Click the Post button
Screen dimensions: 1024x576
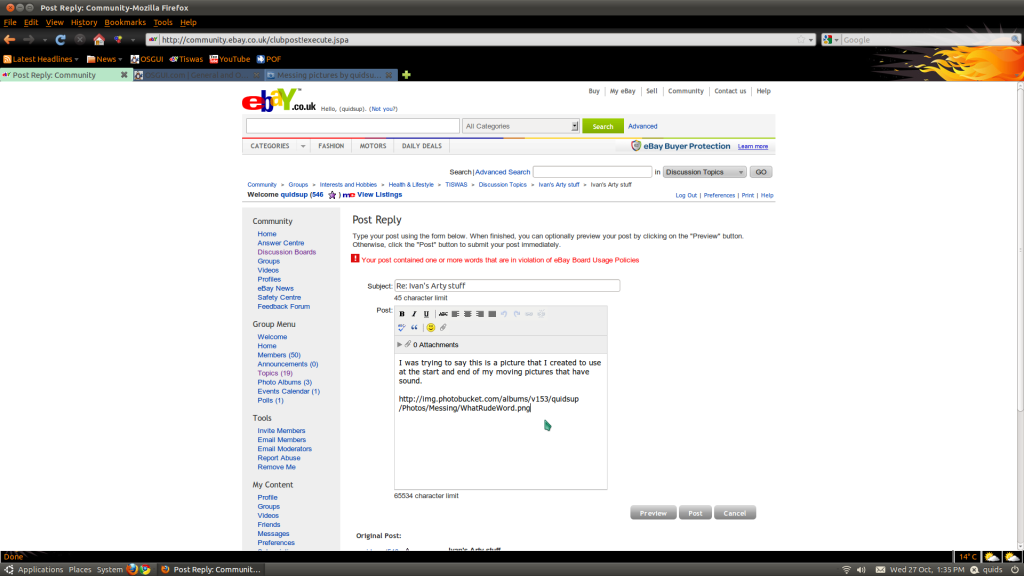(x=695, y=513)
